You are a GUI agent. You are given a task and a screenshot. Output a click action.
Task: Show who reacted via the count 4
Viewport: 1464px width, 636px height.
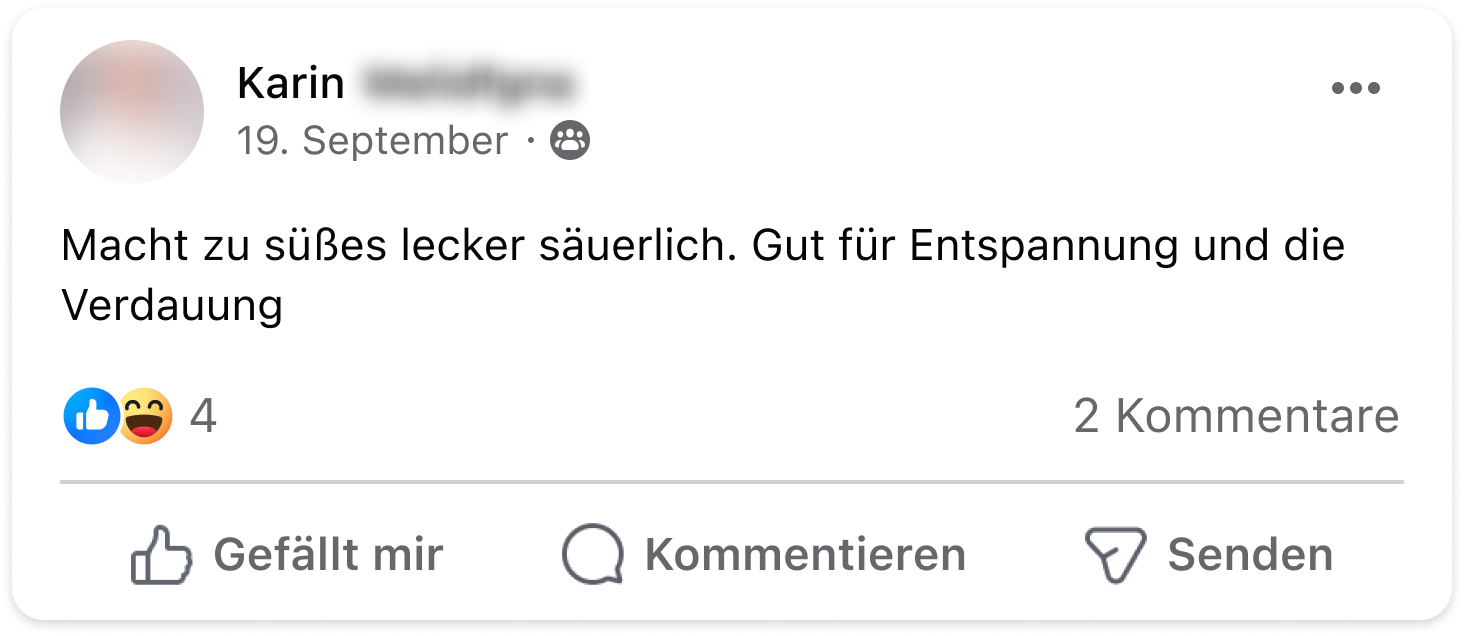[x=203, y=416]
